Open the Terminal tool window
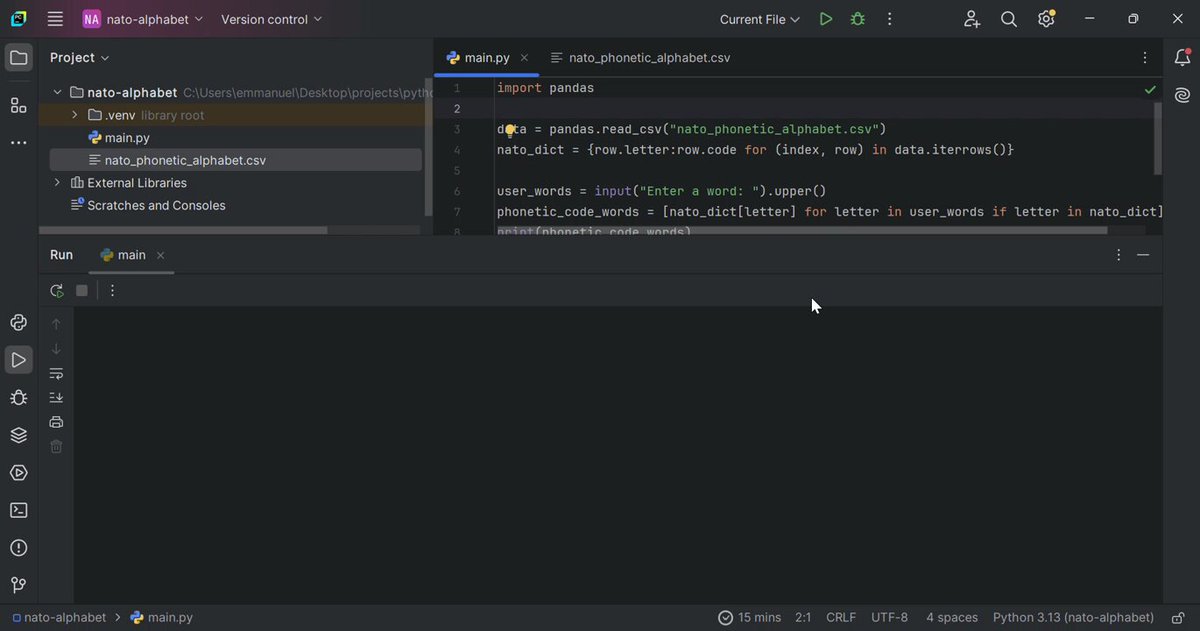 [x=18, y=510]
